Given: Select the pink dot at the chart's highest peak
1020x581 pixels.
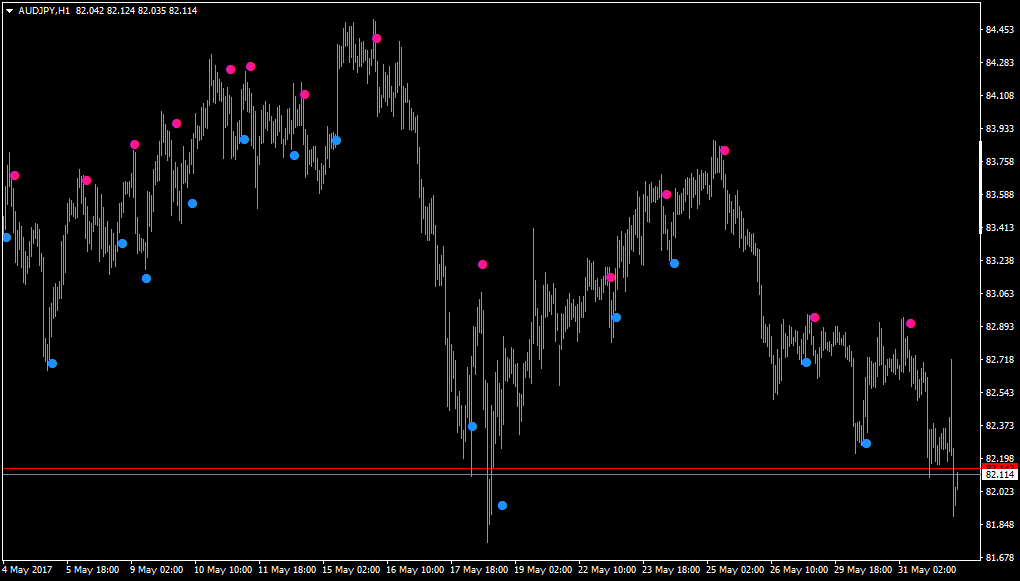Looking at the screenshot, I should click(x=376, y=38).
